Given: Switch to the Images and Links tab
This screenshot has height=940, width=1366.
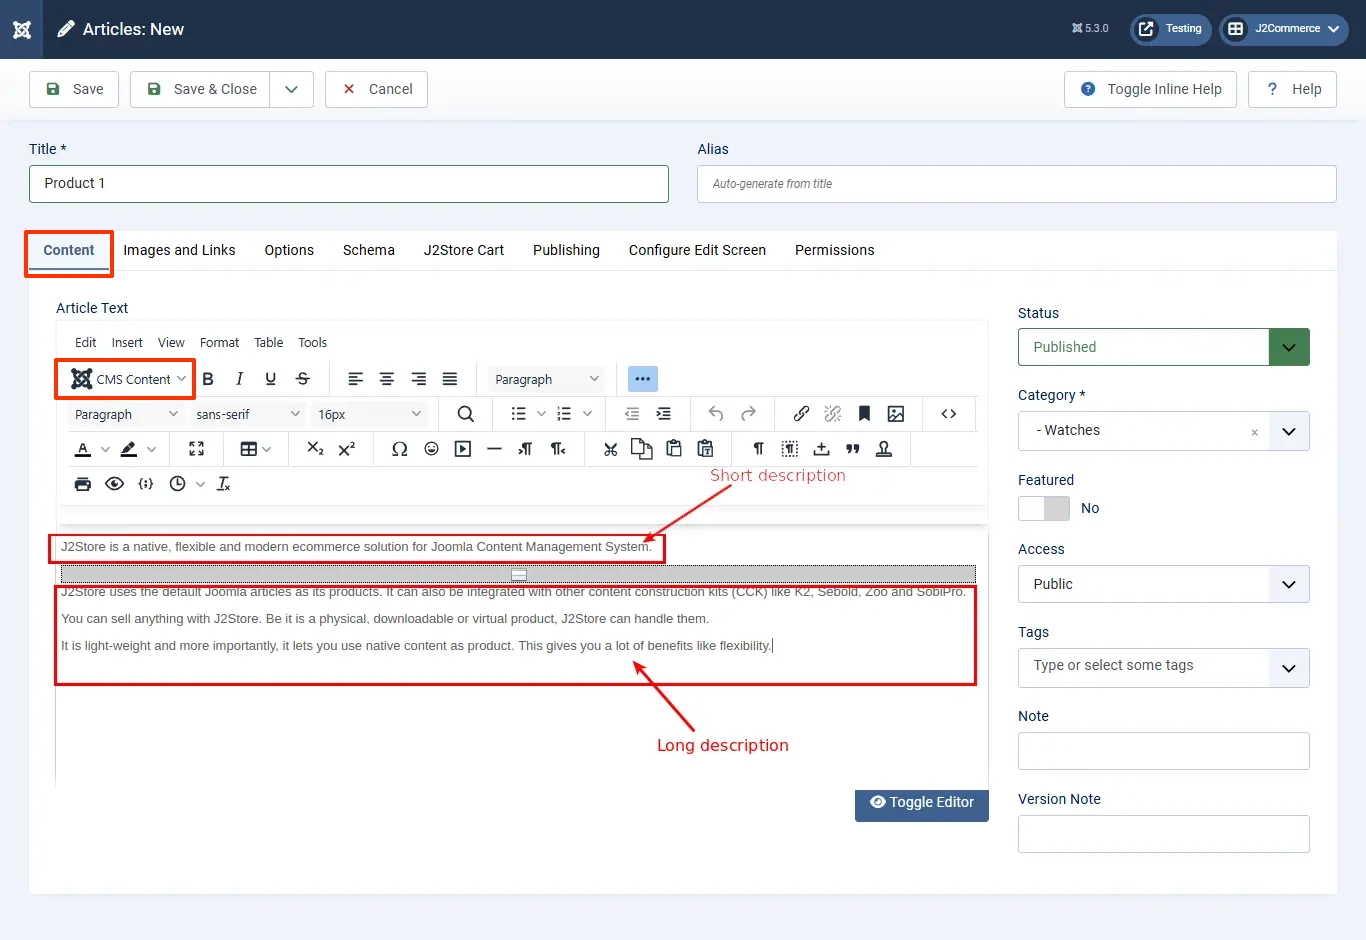Looking at the screenshot, I should coord(180,250).
